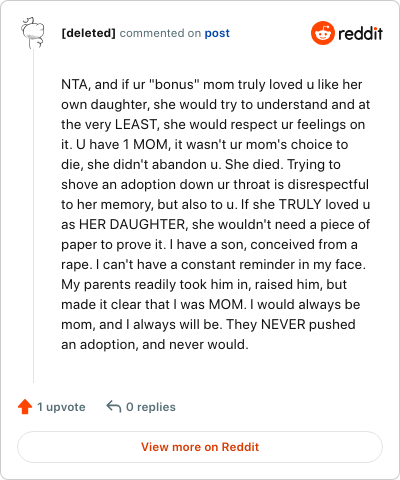The image size is (400, 480).
Task: Open the blue "post" link
Action: (217, 33)
